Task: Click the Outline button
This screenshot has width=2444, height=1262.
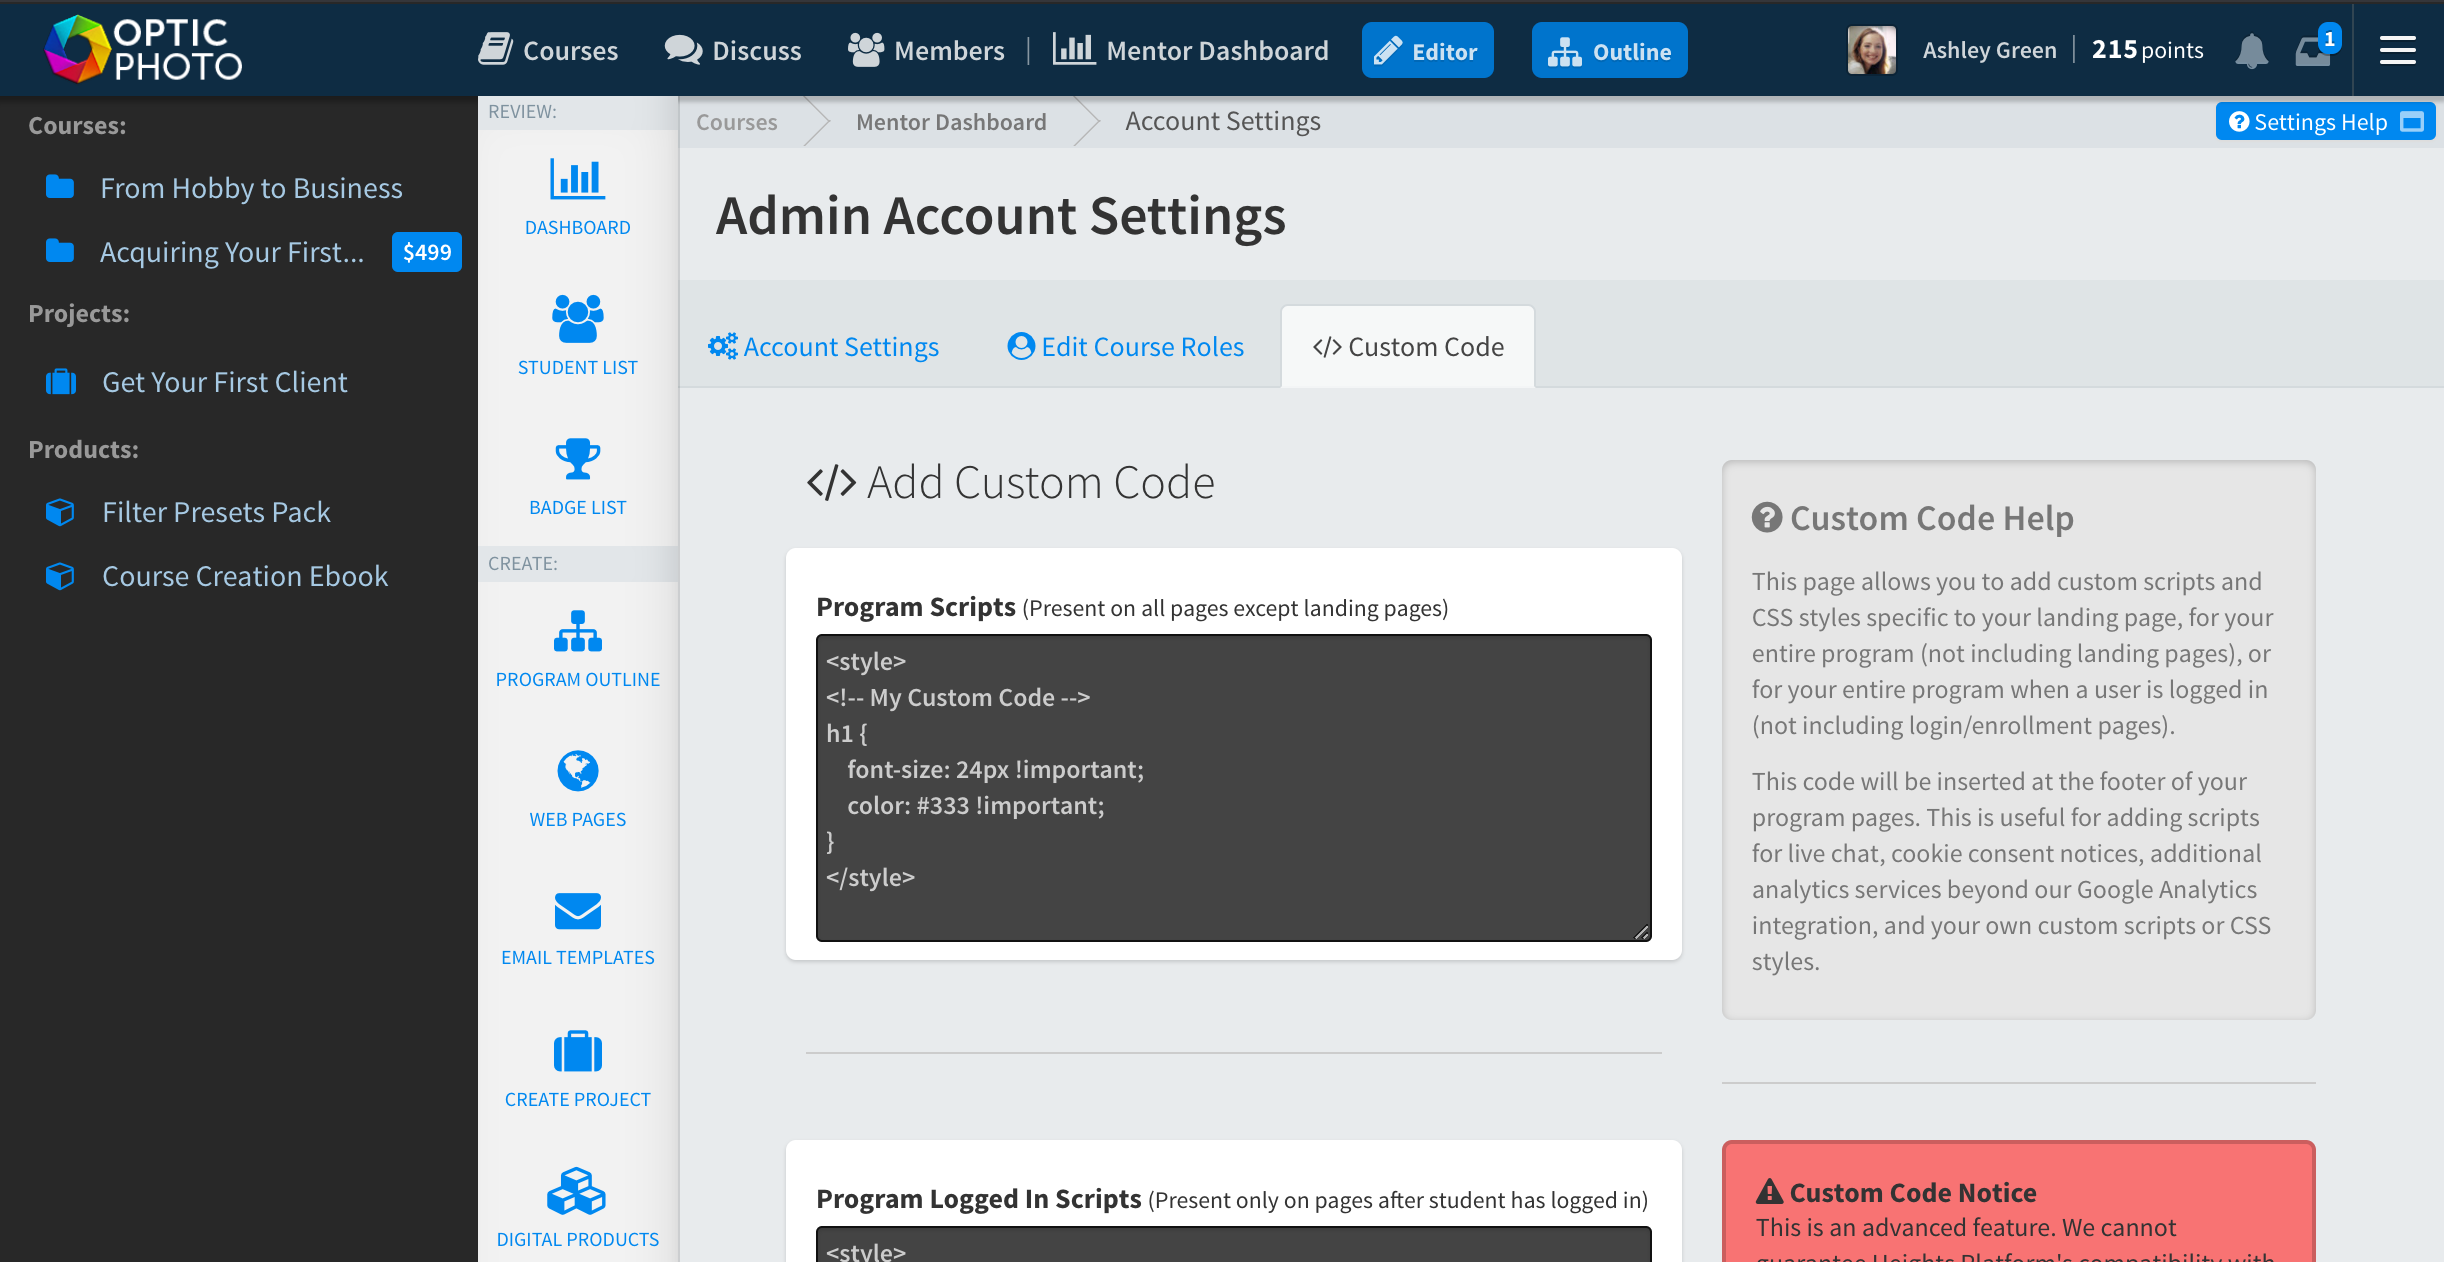Action: coord(1609,51)
